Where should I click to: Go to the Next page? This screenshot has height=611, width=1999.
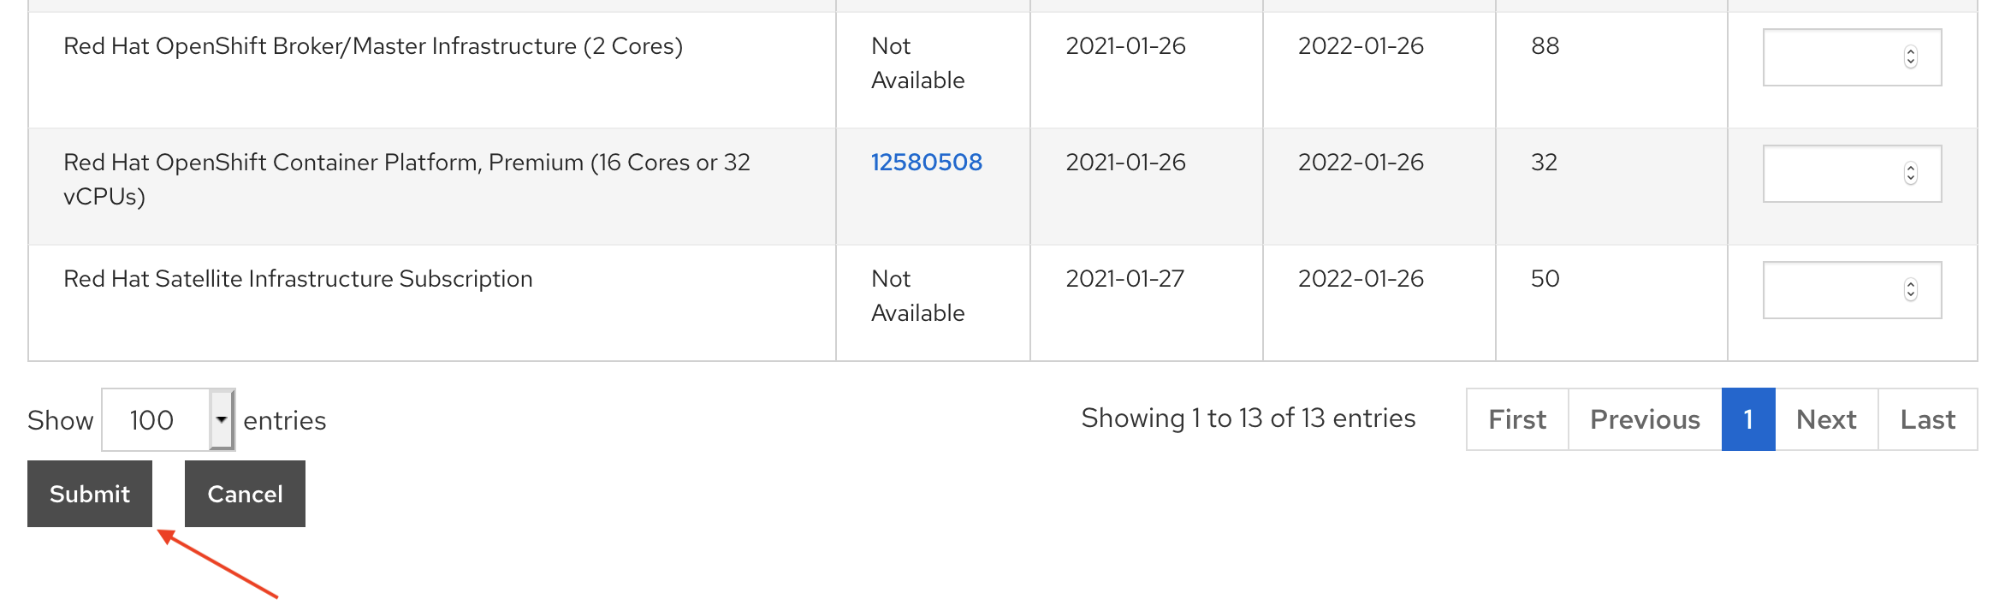[1826, 420]
